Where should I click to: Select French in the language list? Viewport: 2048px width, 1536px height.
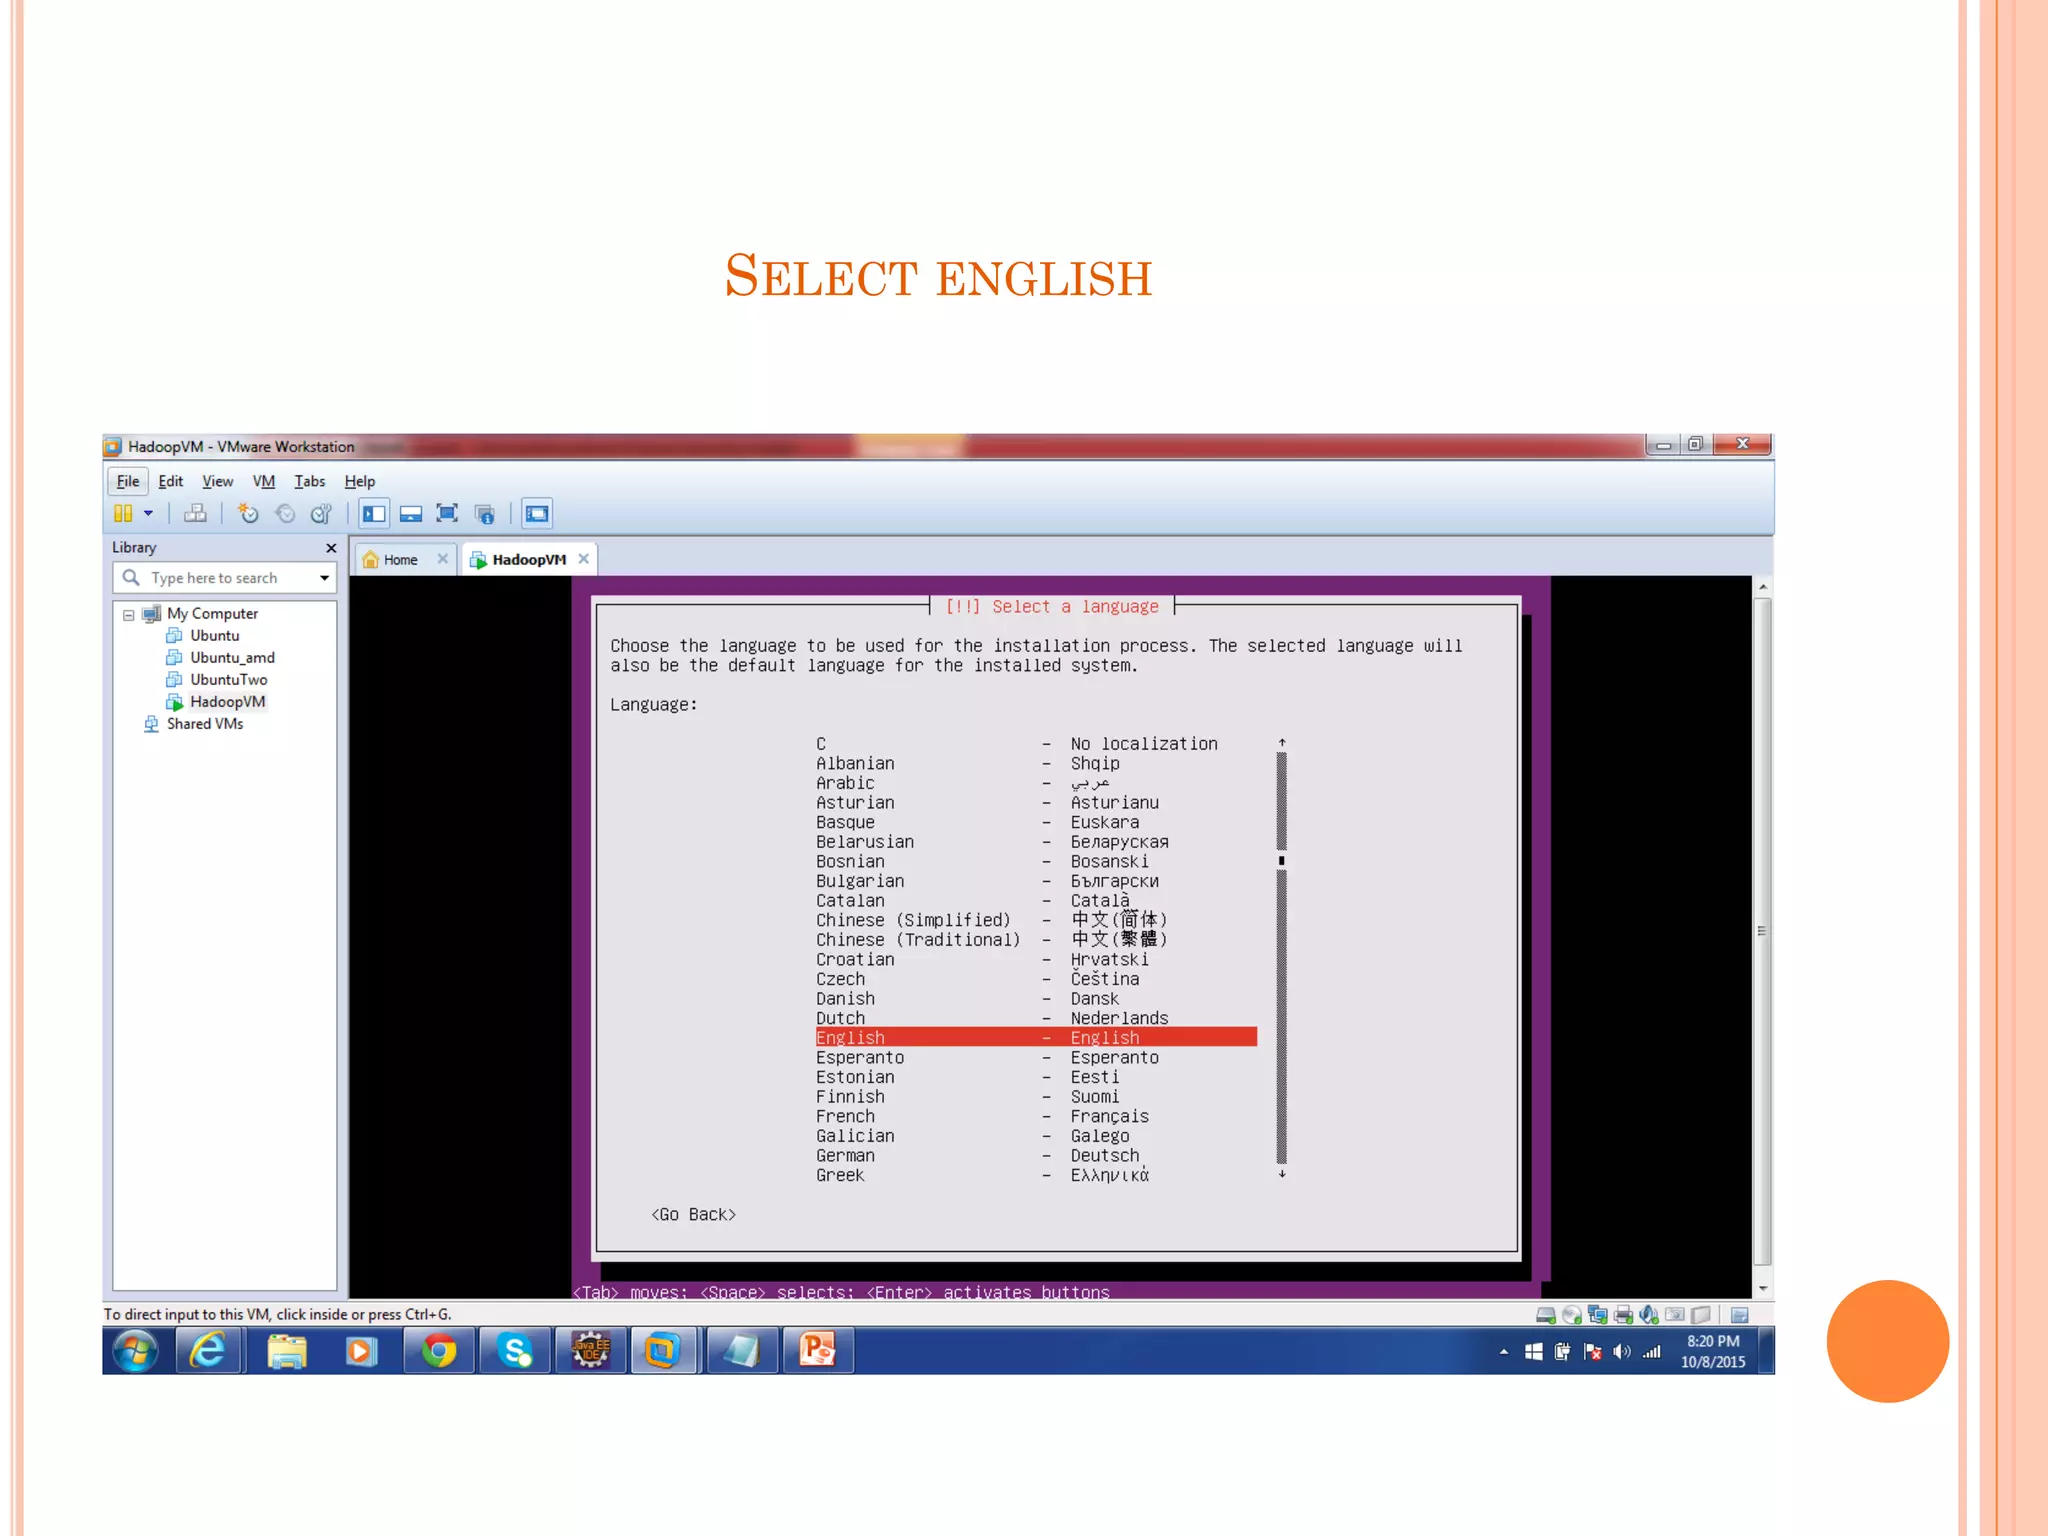(1036, 1116)
